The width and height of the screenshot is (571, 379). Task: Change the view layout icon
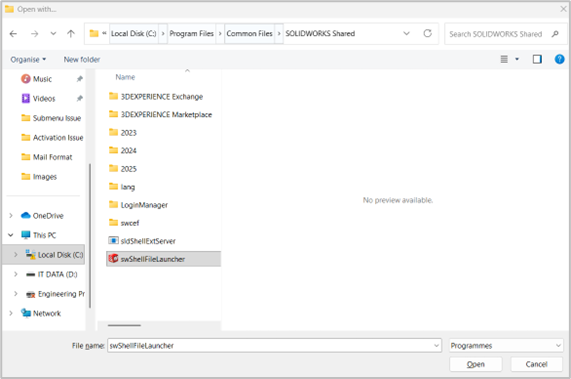pyautogui.click(x=504, y=59)
